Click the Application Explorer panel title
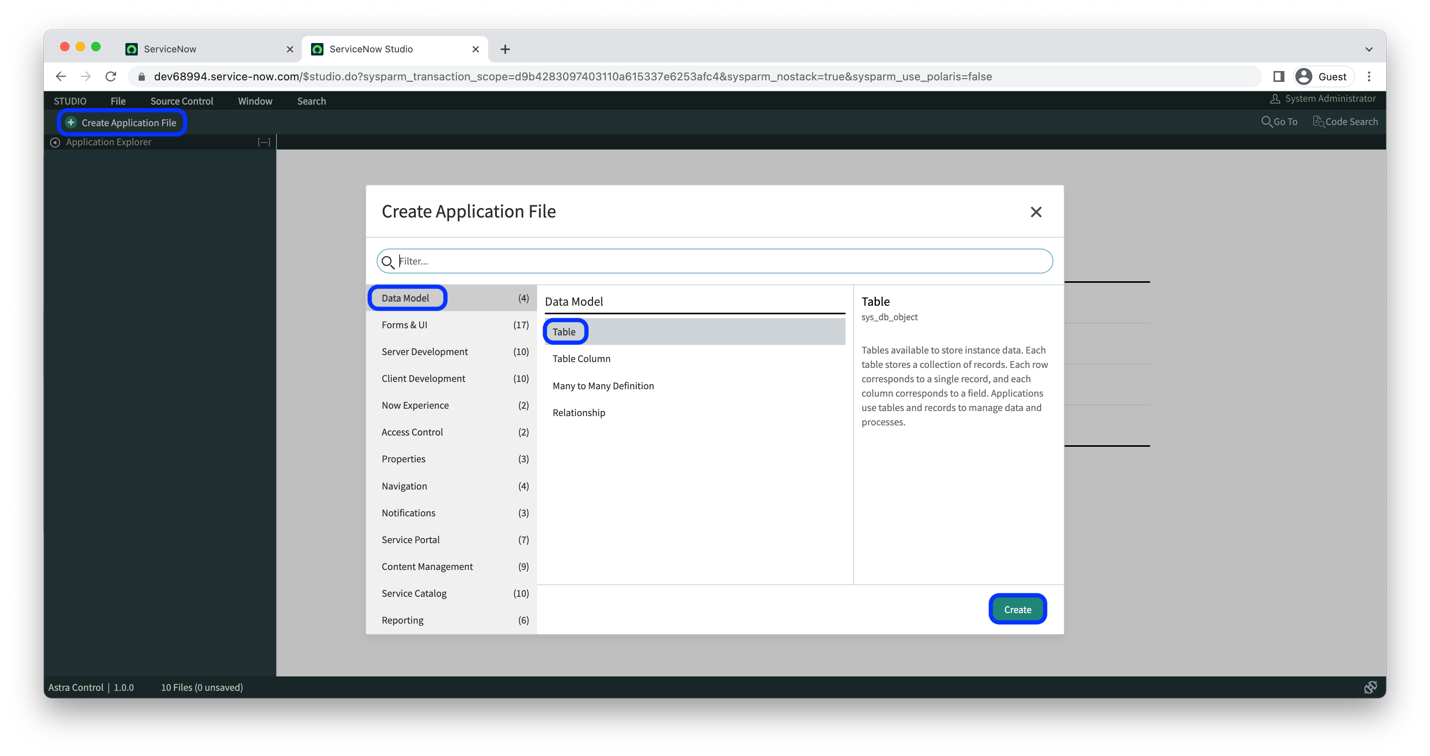This screenshot has height=756, width=1430. (x=109, y=143)
